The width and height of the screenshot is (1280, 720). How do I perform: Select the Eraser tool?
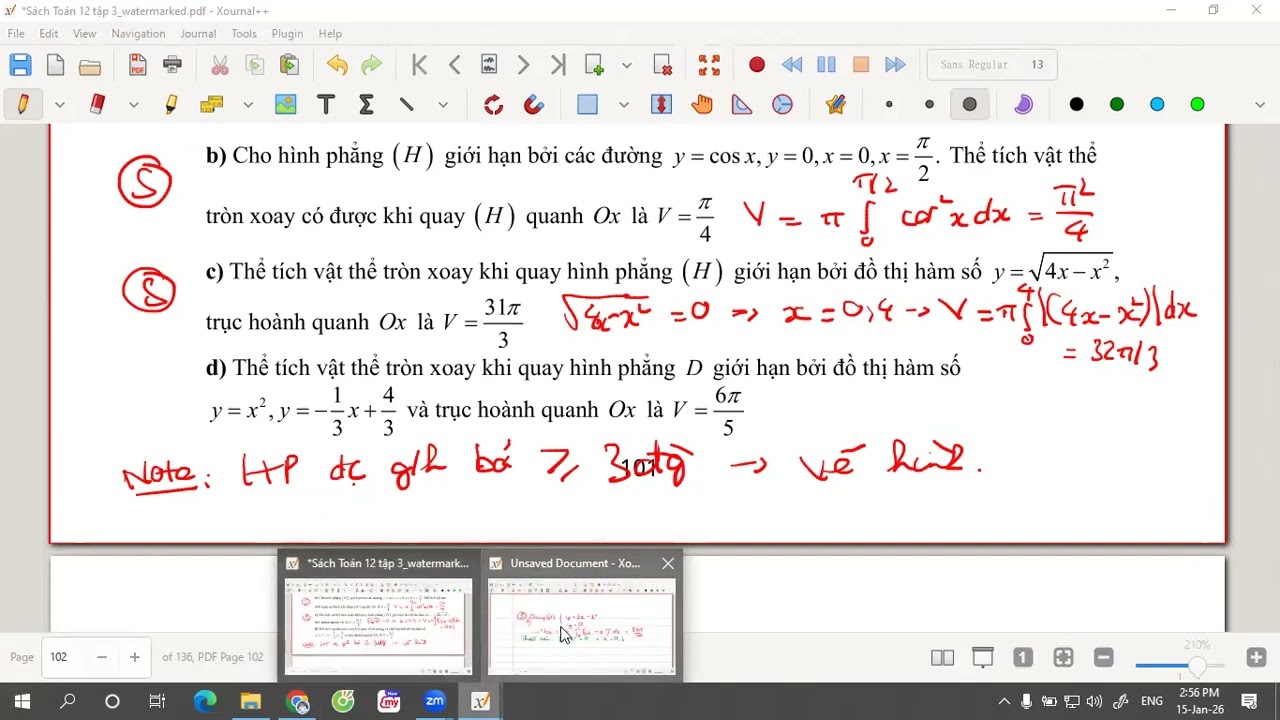click(97, 104)
